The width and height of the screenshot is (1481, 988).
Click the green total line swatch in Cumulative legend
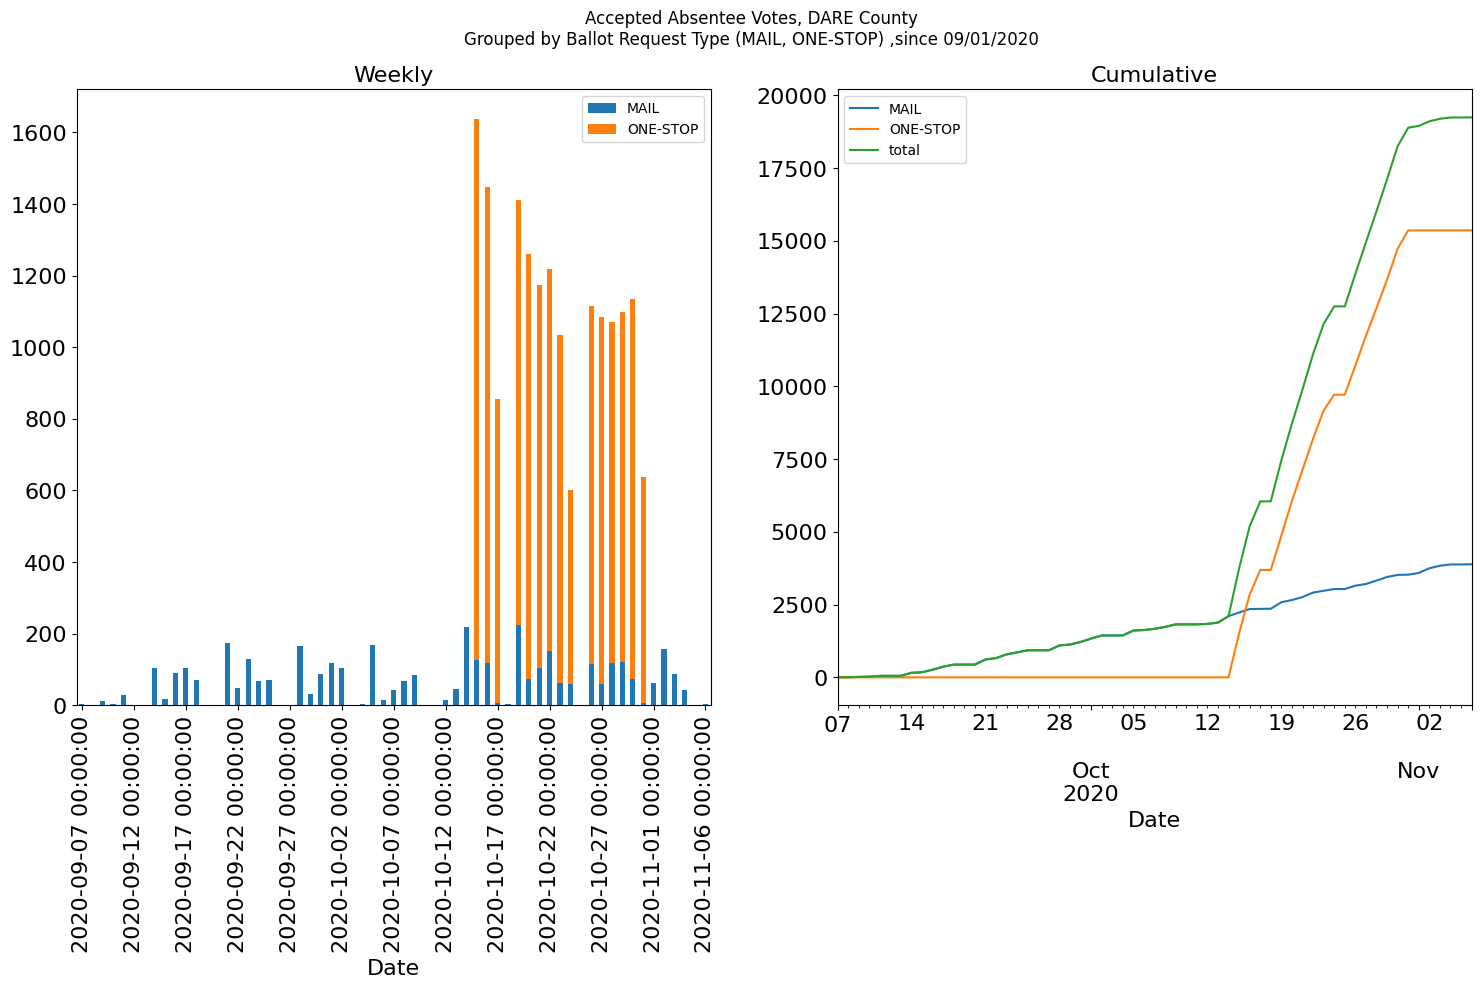[864, 150]
